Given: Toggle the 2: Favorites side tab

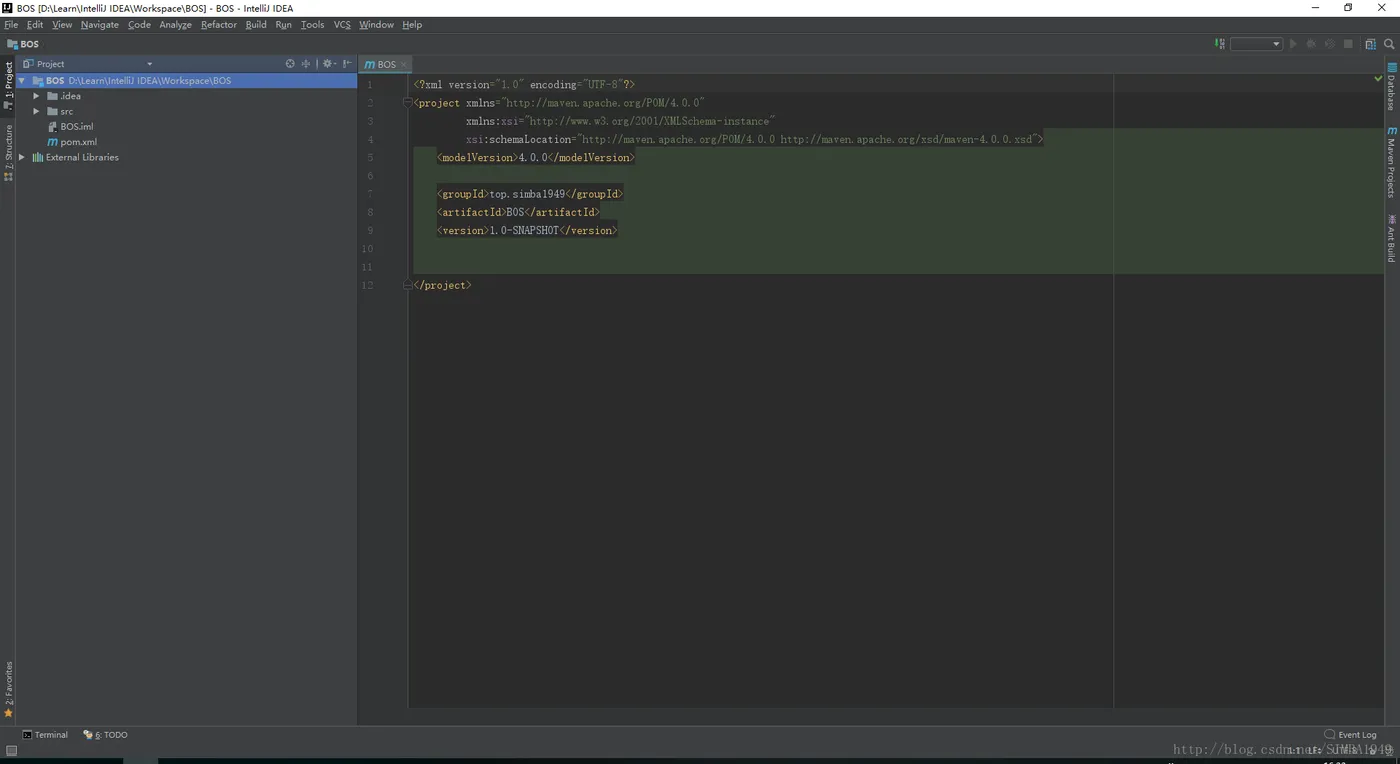Looking at the screenshot, I should pyautogui.click(x=8, y=690).
